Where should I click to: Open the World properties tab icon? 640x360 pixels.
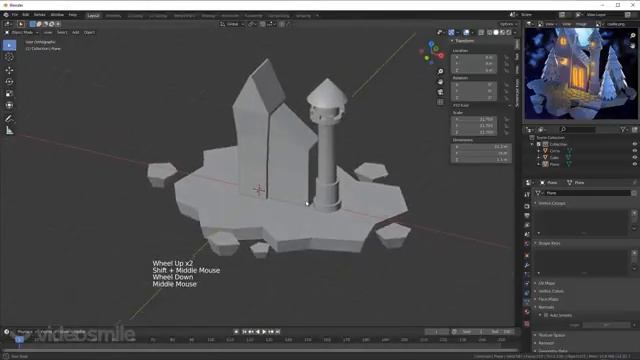point(527,244)
